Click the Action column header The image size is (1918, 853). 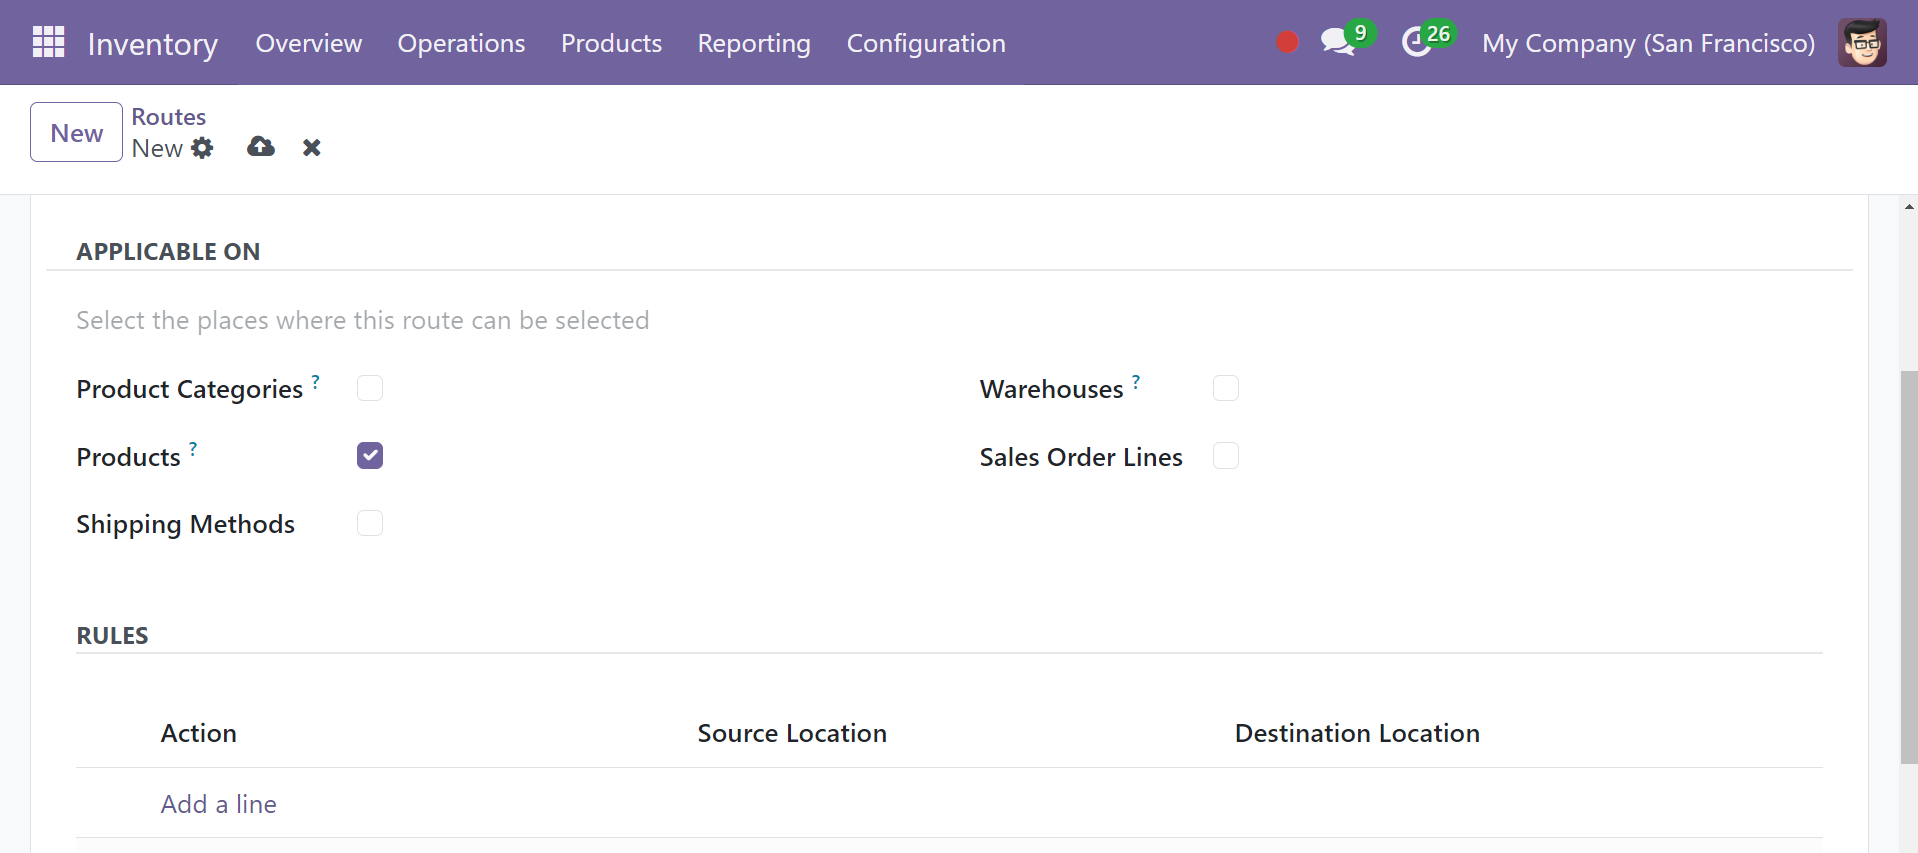point(199,733)
